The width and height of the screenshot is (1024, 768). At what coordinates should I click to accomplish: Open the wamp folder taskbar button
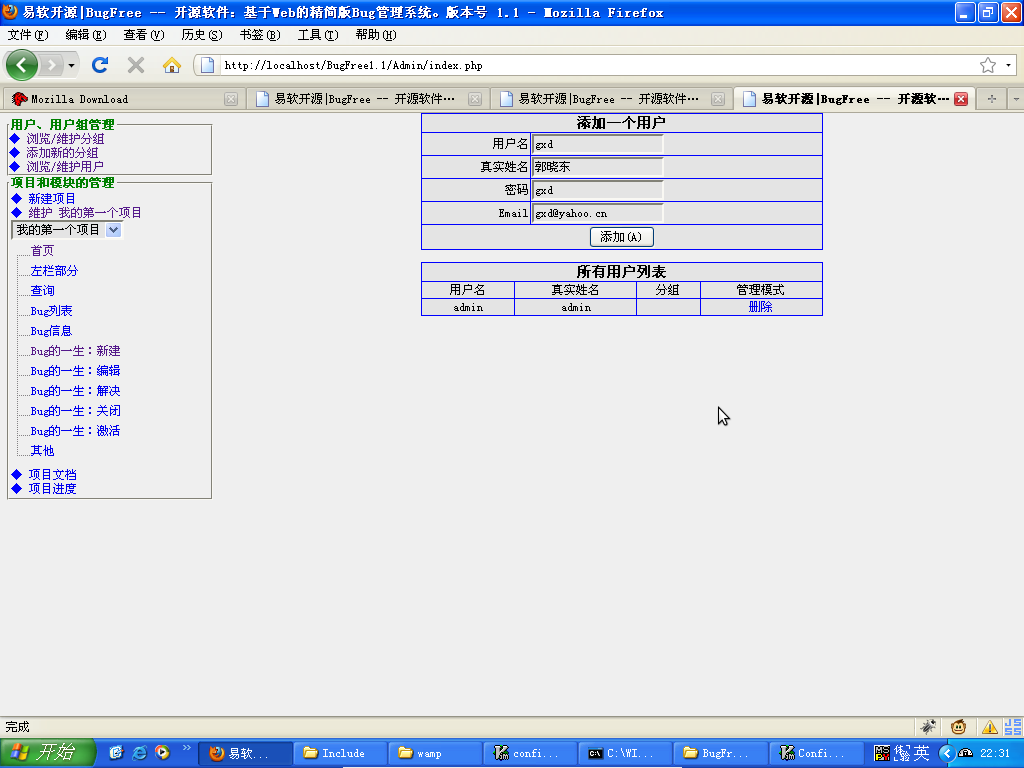(435, 753)
